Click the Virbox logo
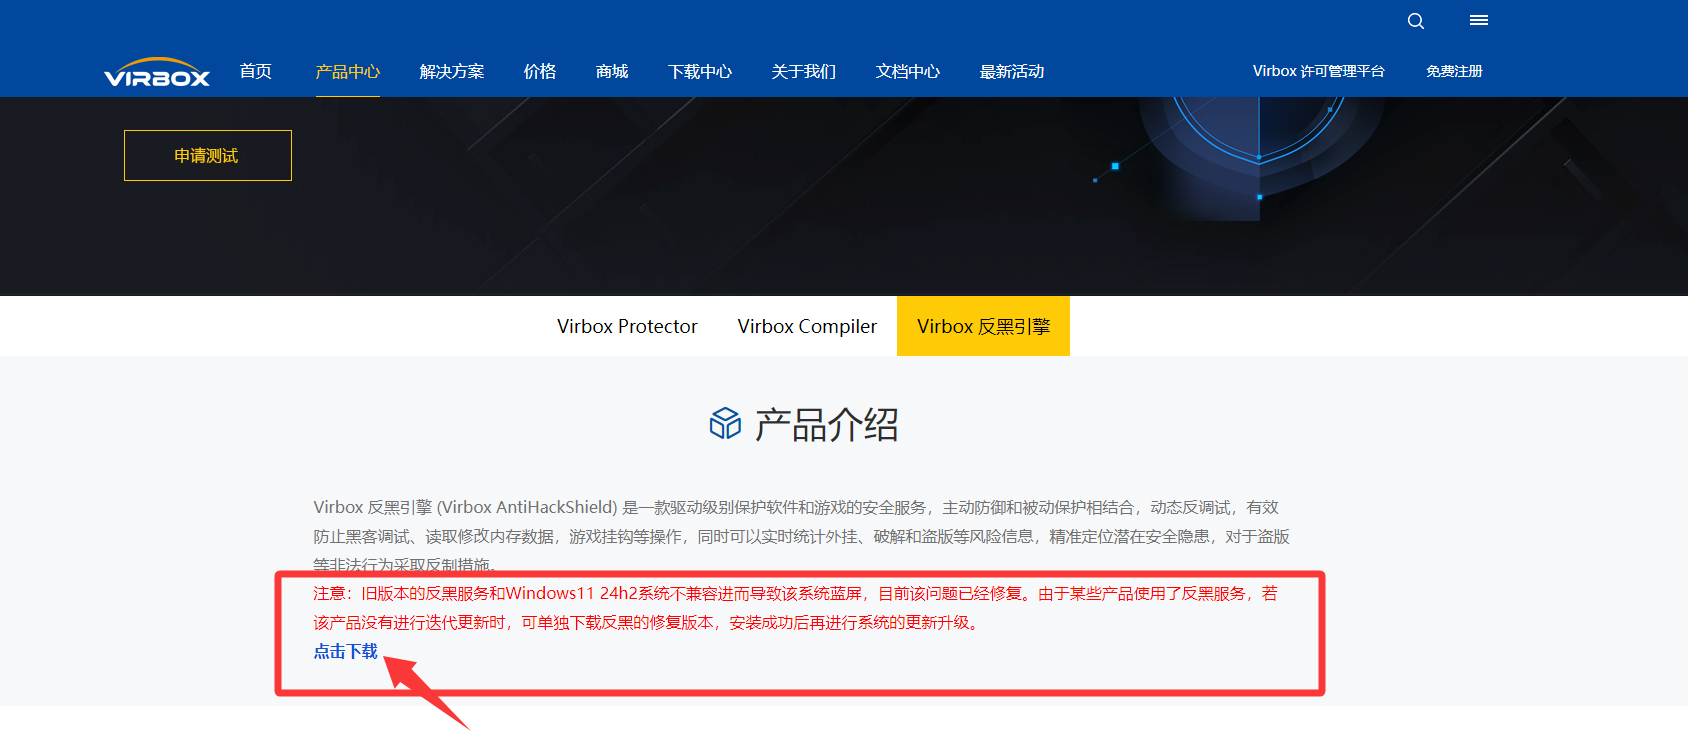This screenshot has height=754, width=1688. coord(157,73)
